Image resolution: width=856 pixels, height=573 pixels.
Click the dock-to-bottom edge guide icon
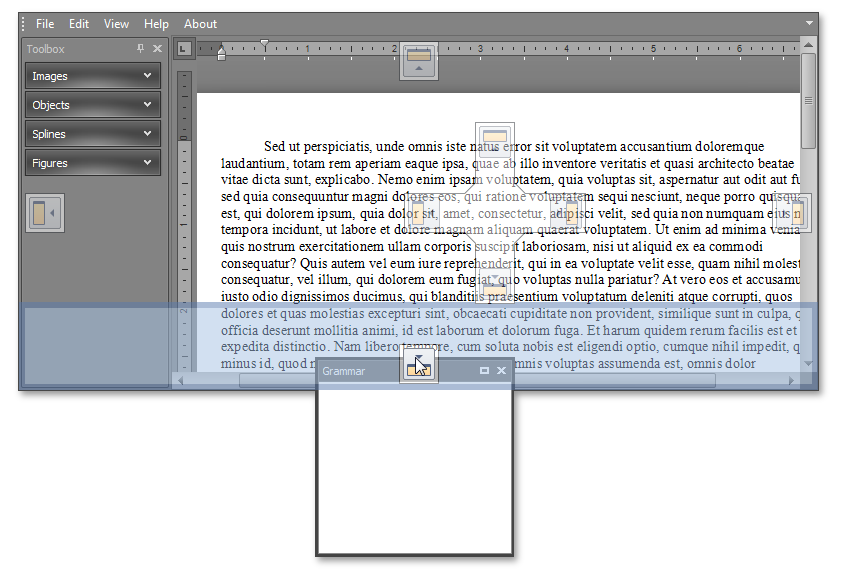419,366
